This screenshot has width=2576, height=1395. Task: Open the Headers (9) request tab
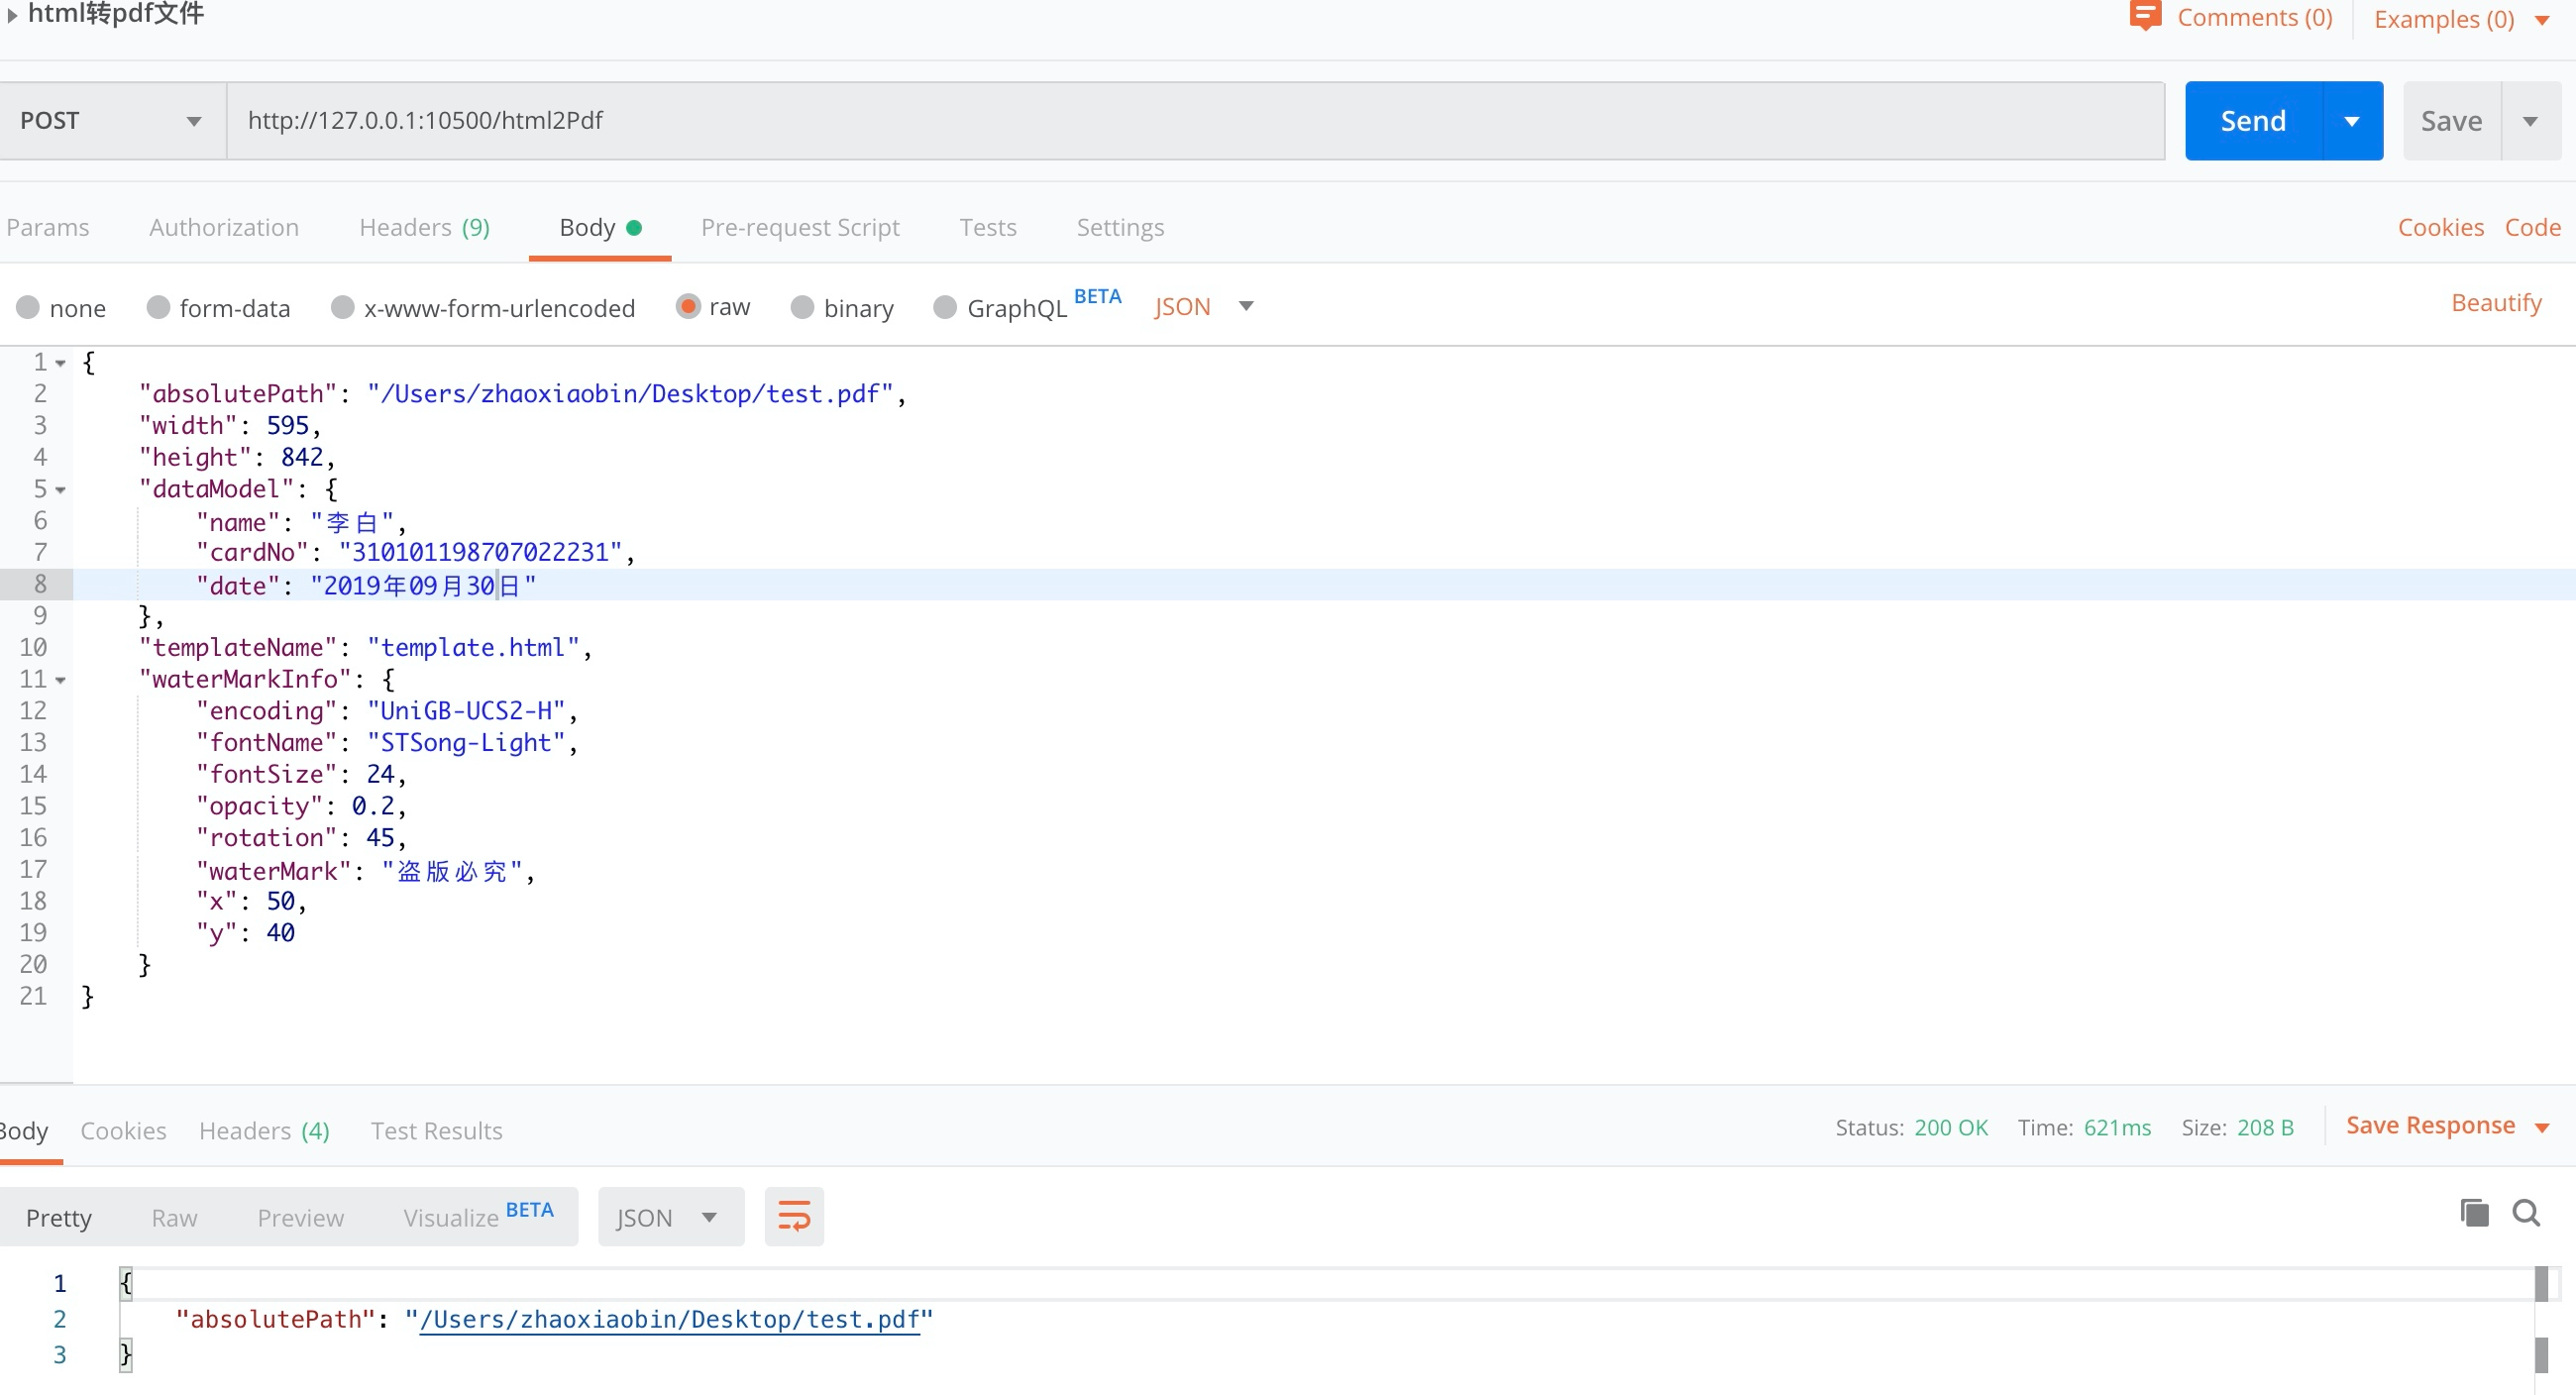[424, 227]
